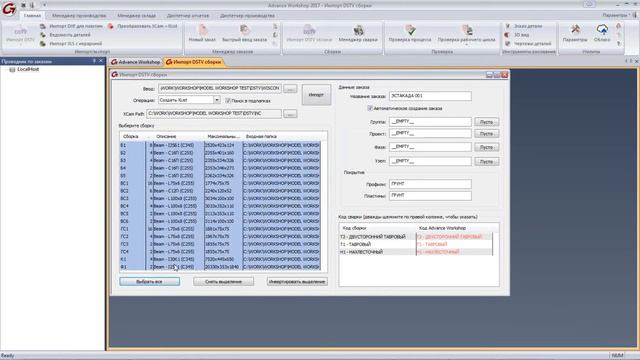The image size is (640, 360).
Task: Pin the Проводник по заказам panel
Action: [x=94, y=61]
